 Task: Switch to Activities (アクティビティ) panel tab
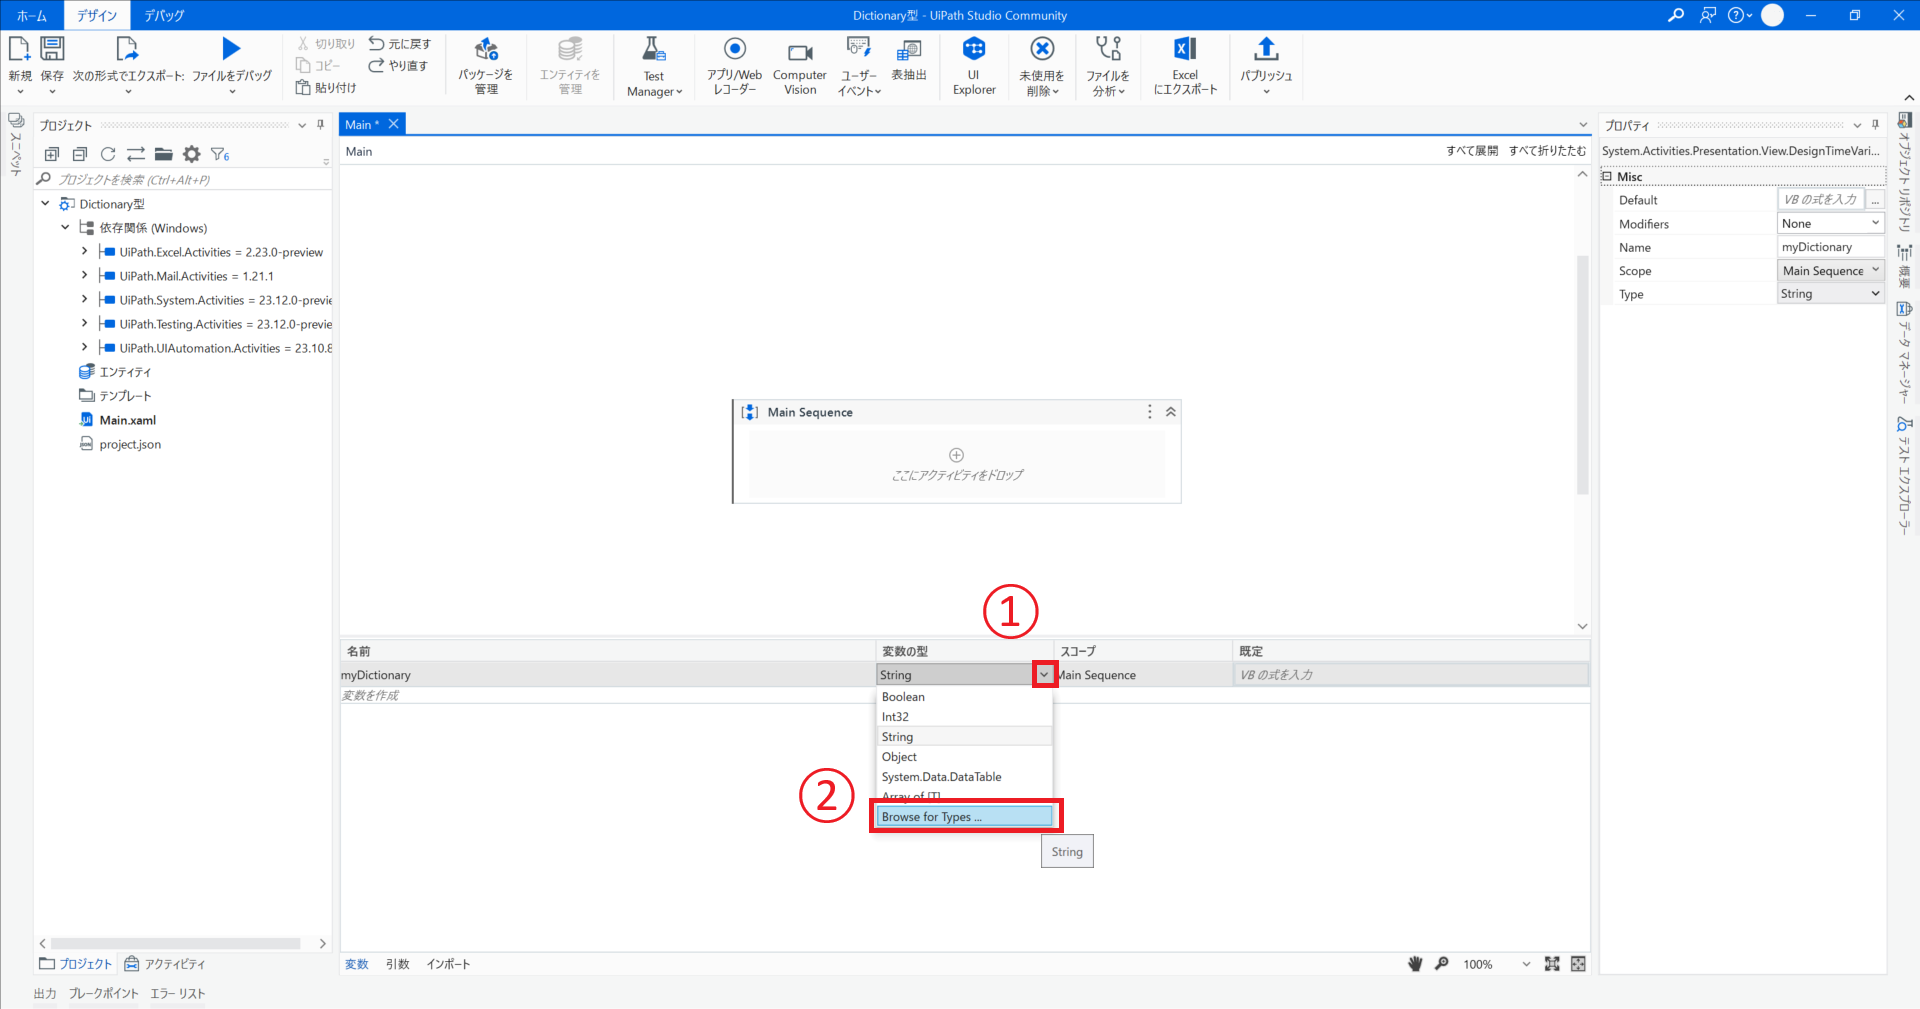(x=165, y=964)
